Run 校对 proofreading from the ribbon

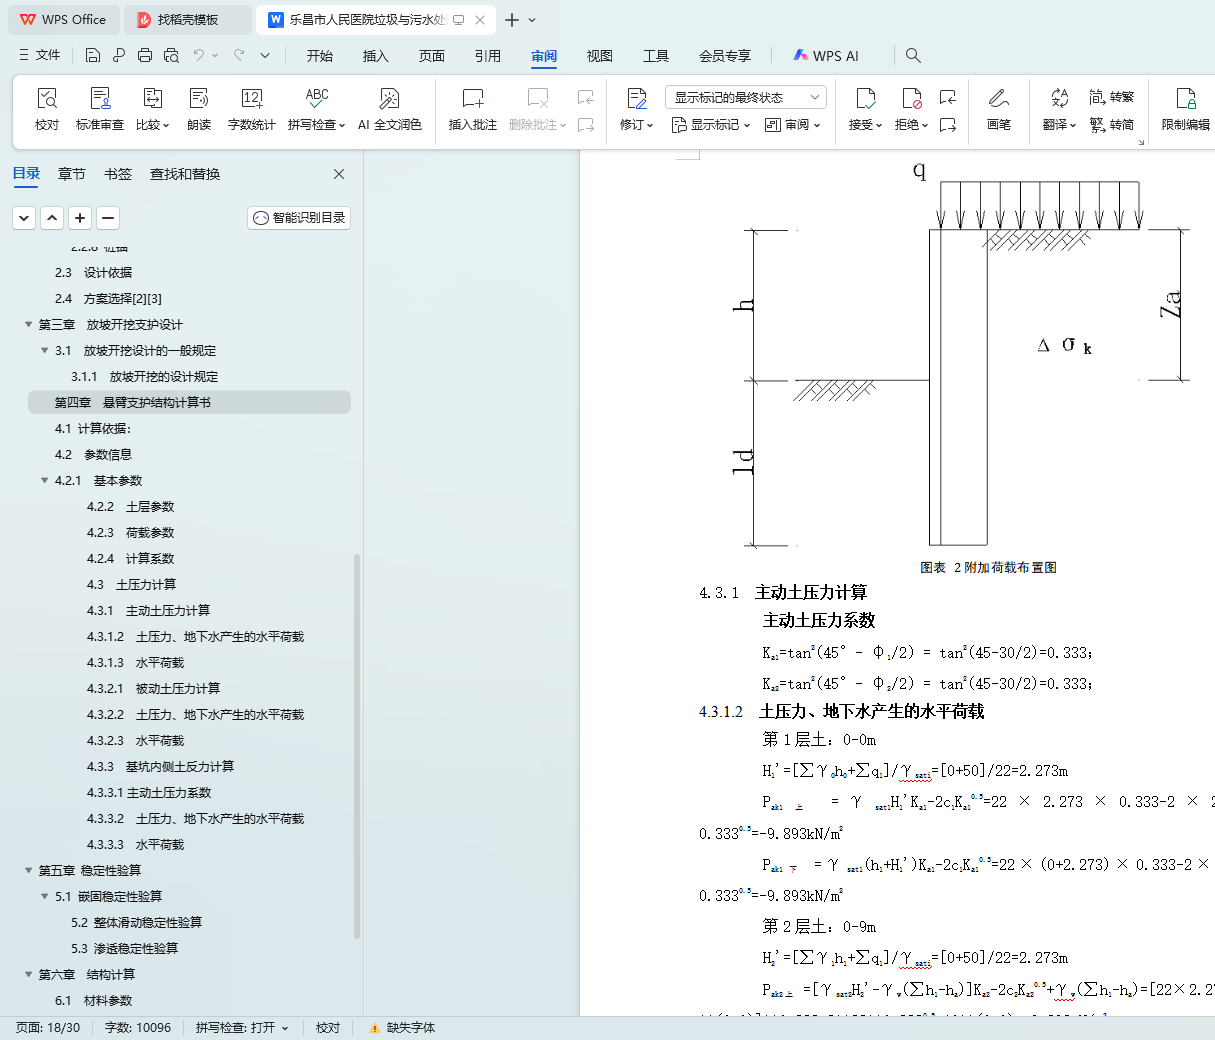(x=47, y=108)
